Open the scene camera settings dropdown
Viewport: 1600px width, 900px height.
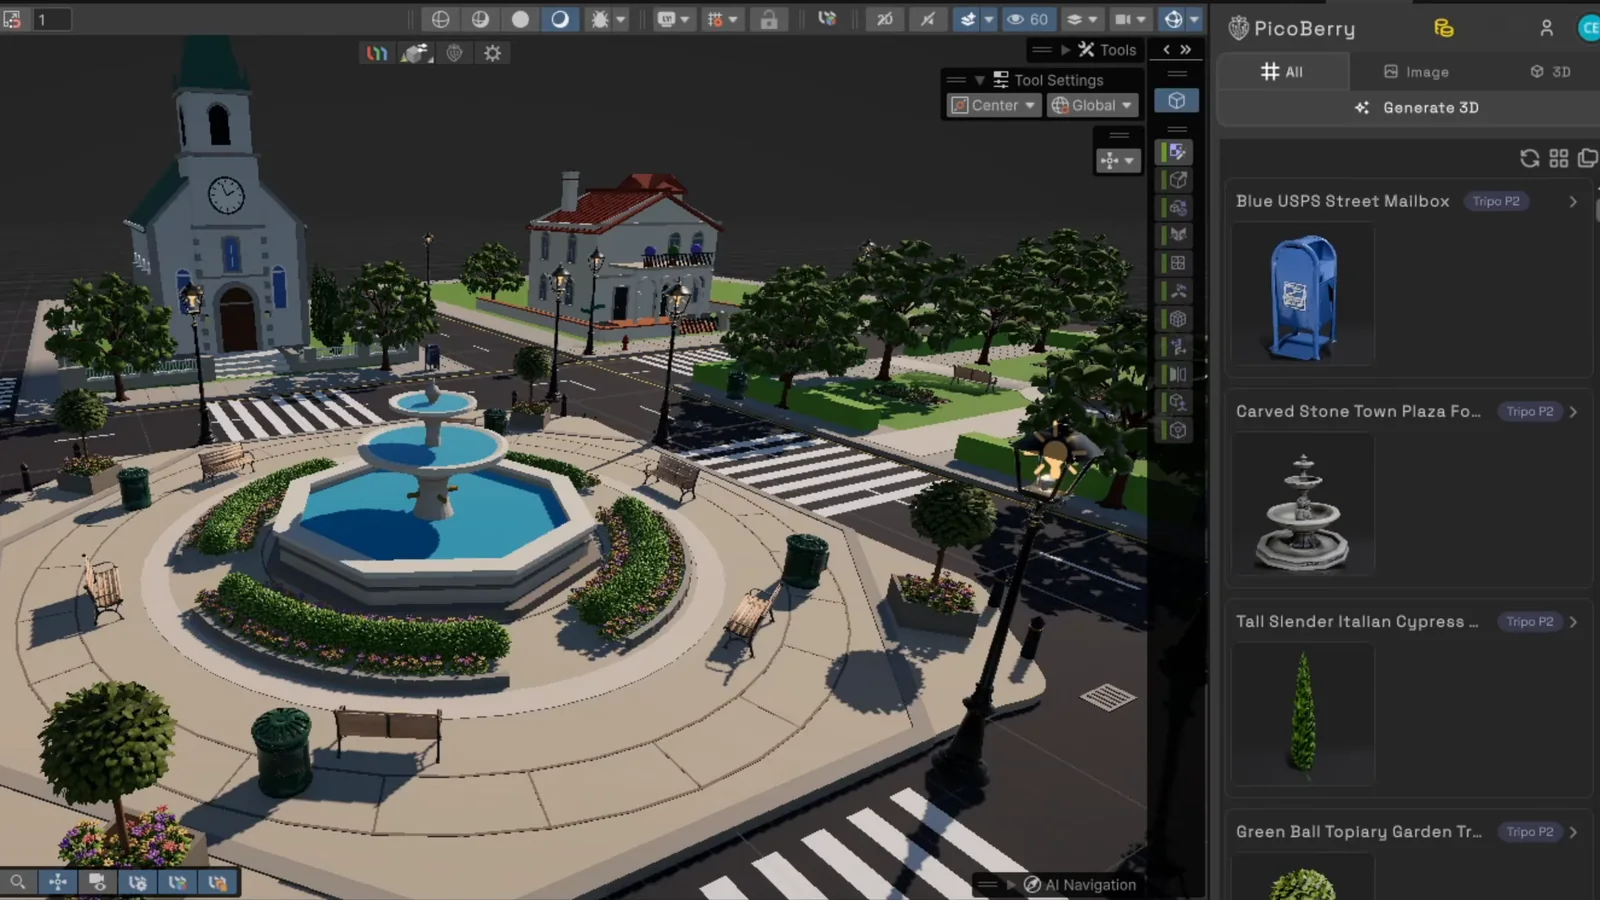click(x=1130, y=19)
